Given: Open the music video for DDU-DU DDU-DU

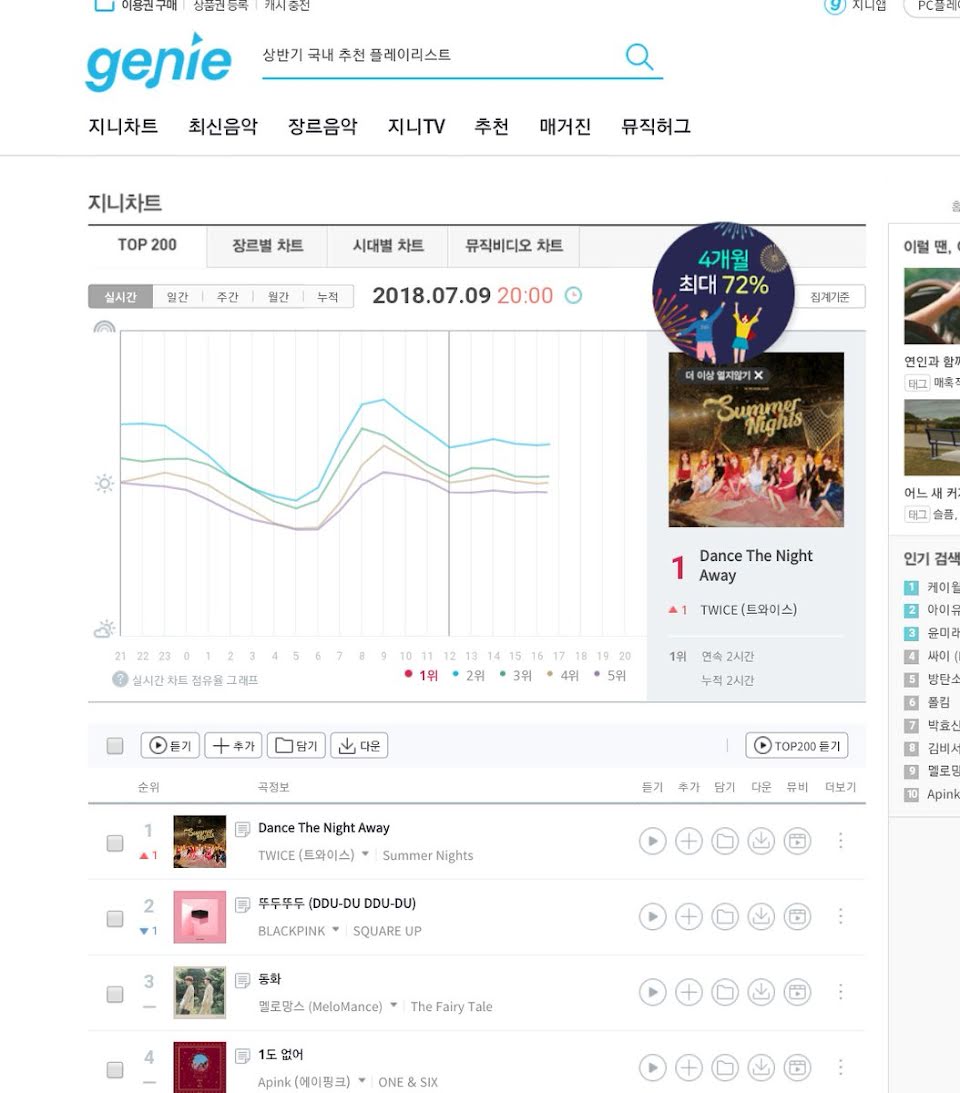Looking at the screenshot, I should [x=798, y=916].
